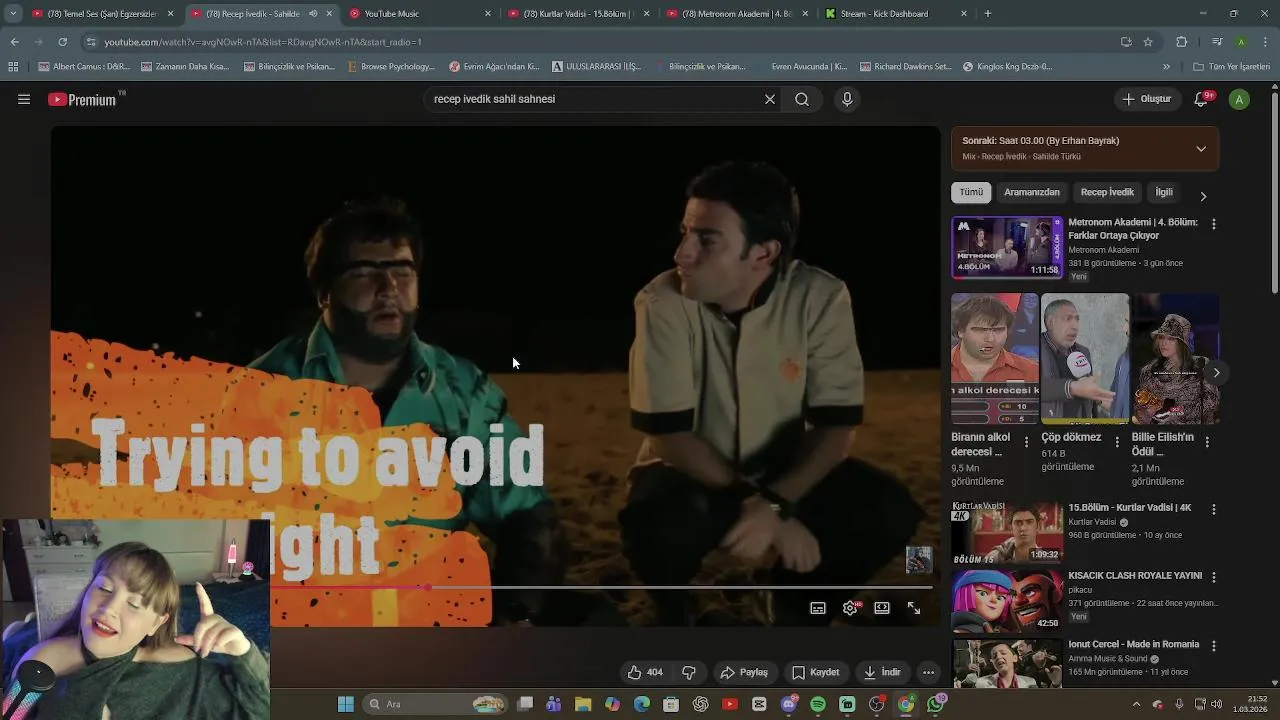Open File Explorer from the taskbar
This screenshot has height=720, width=1280.
pos(583,704)
